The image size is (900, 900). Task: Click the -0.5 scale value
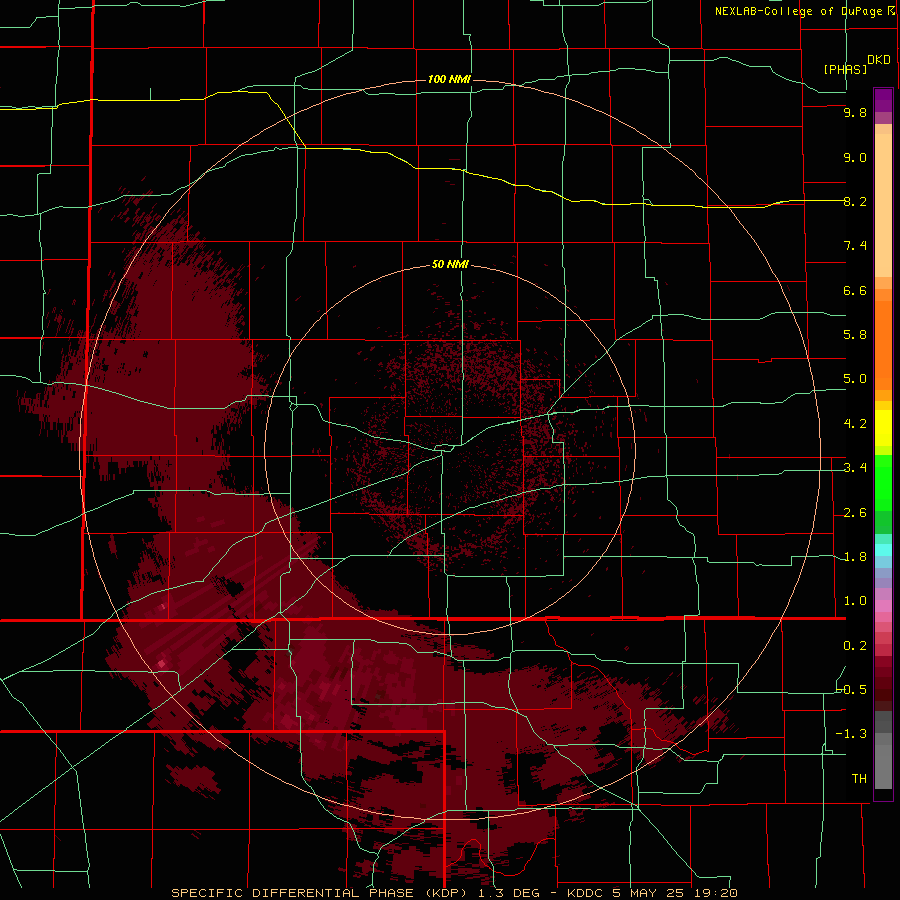851,690
